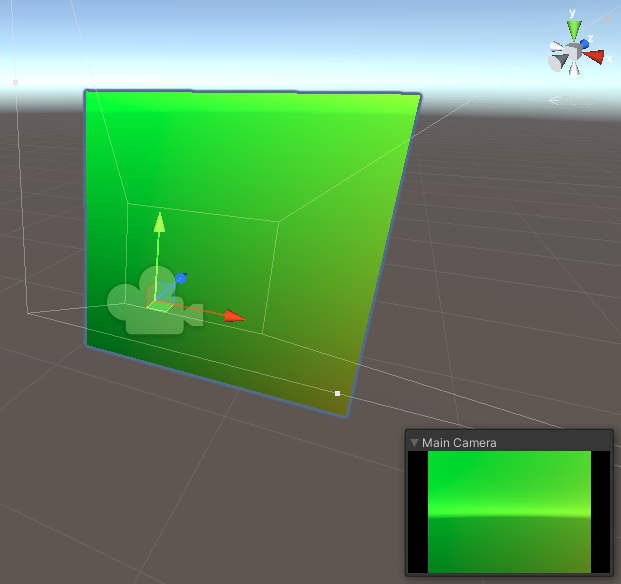Click the XZ plane square on the move gizmo

tap(162, 306)
